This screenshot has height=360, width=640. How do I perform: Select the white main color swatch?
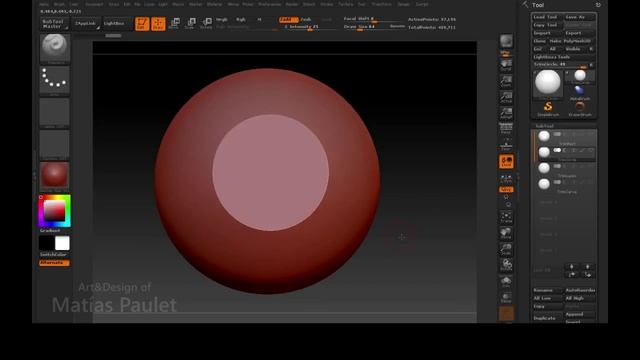[x=62, y=243]
